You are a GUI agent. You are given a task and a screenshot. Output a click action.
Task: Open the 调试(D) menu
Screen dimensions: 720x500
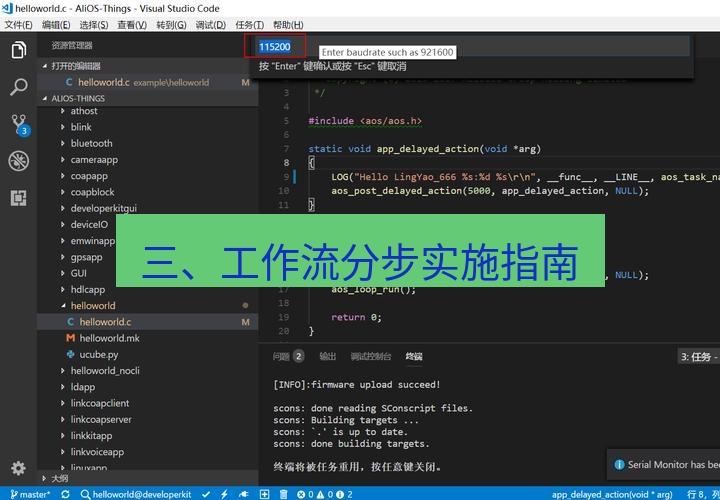(211, 25)
